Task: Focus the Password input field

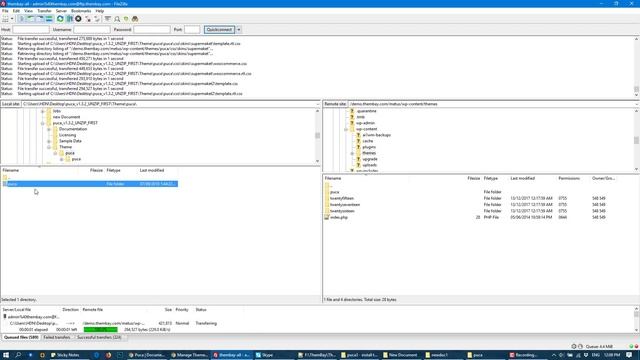Action: (152, 29)
